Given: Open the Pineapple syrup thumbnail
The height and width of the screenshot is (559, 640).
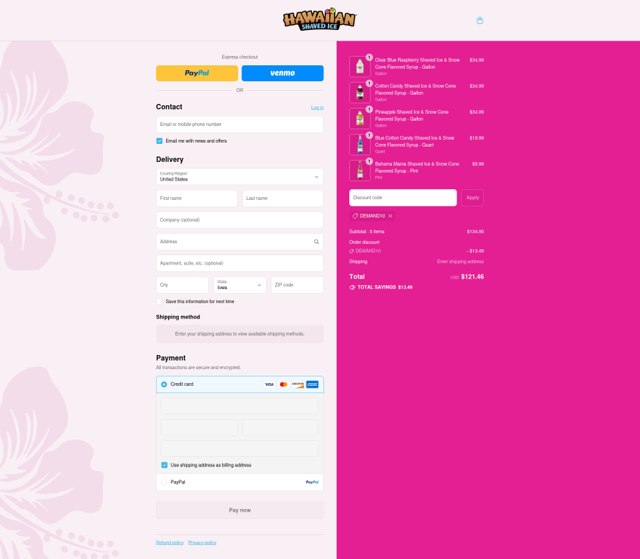Looking at the screenshot, I should [360, 118].
